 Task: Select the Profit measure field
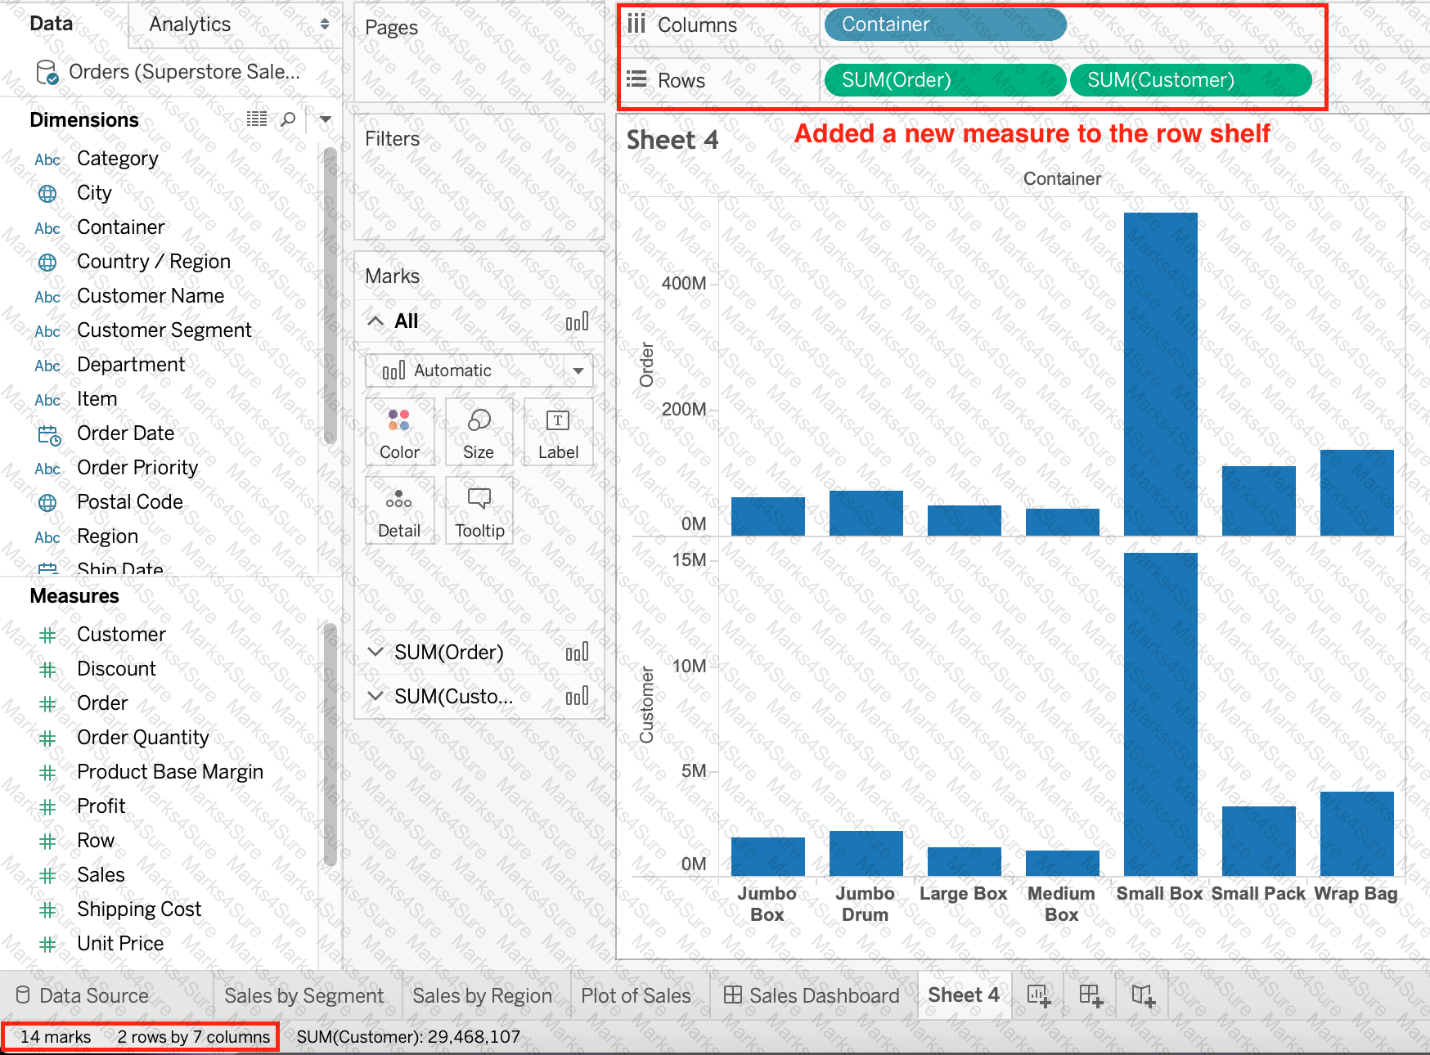[x=101, y=806]
